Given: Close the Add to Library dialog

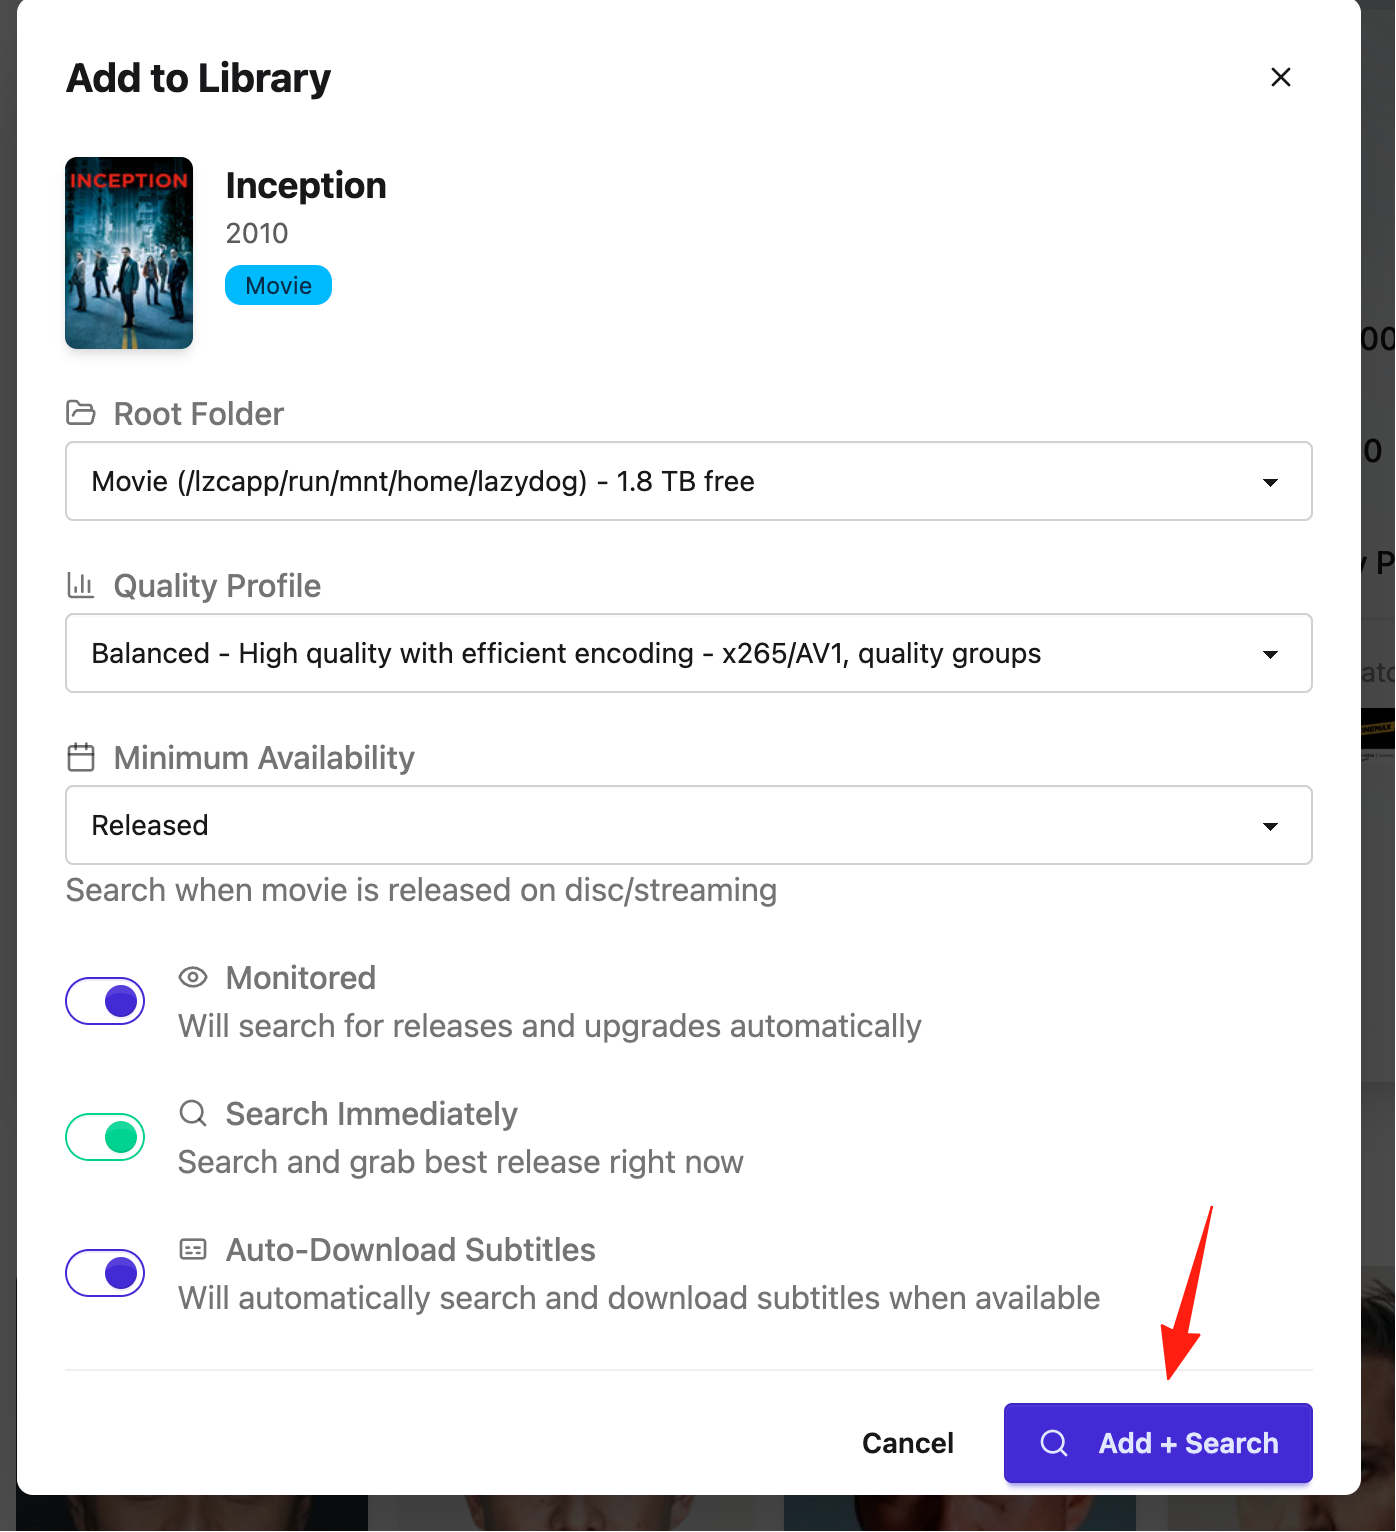Looking at the screenshot, I should tap(1280, 77).
